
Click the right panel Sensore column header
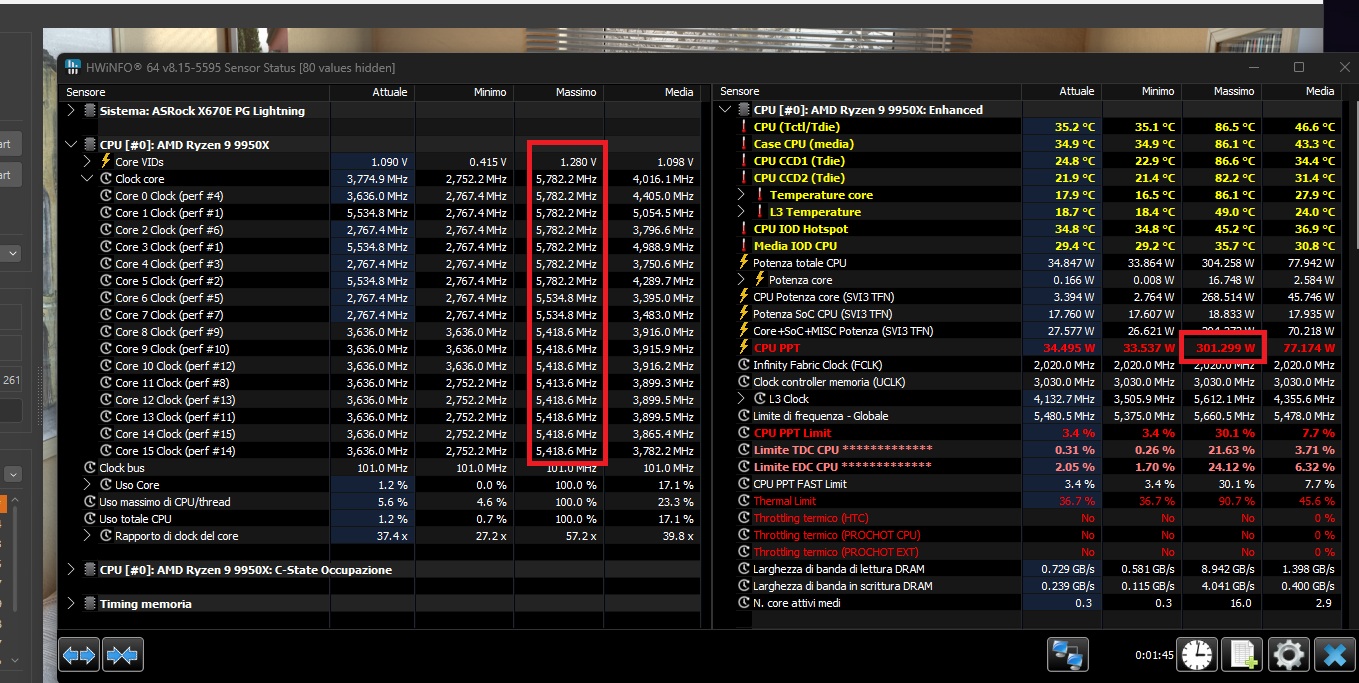867,91
